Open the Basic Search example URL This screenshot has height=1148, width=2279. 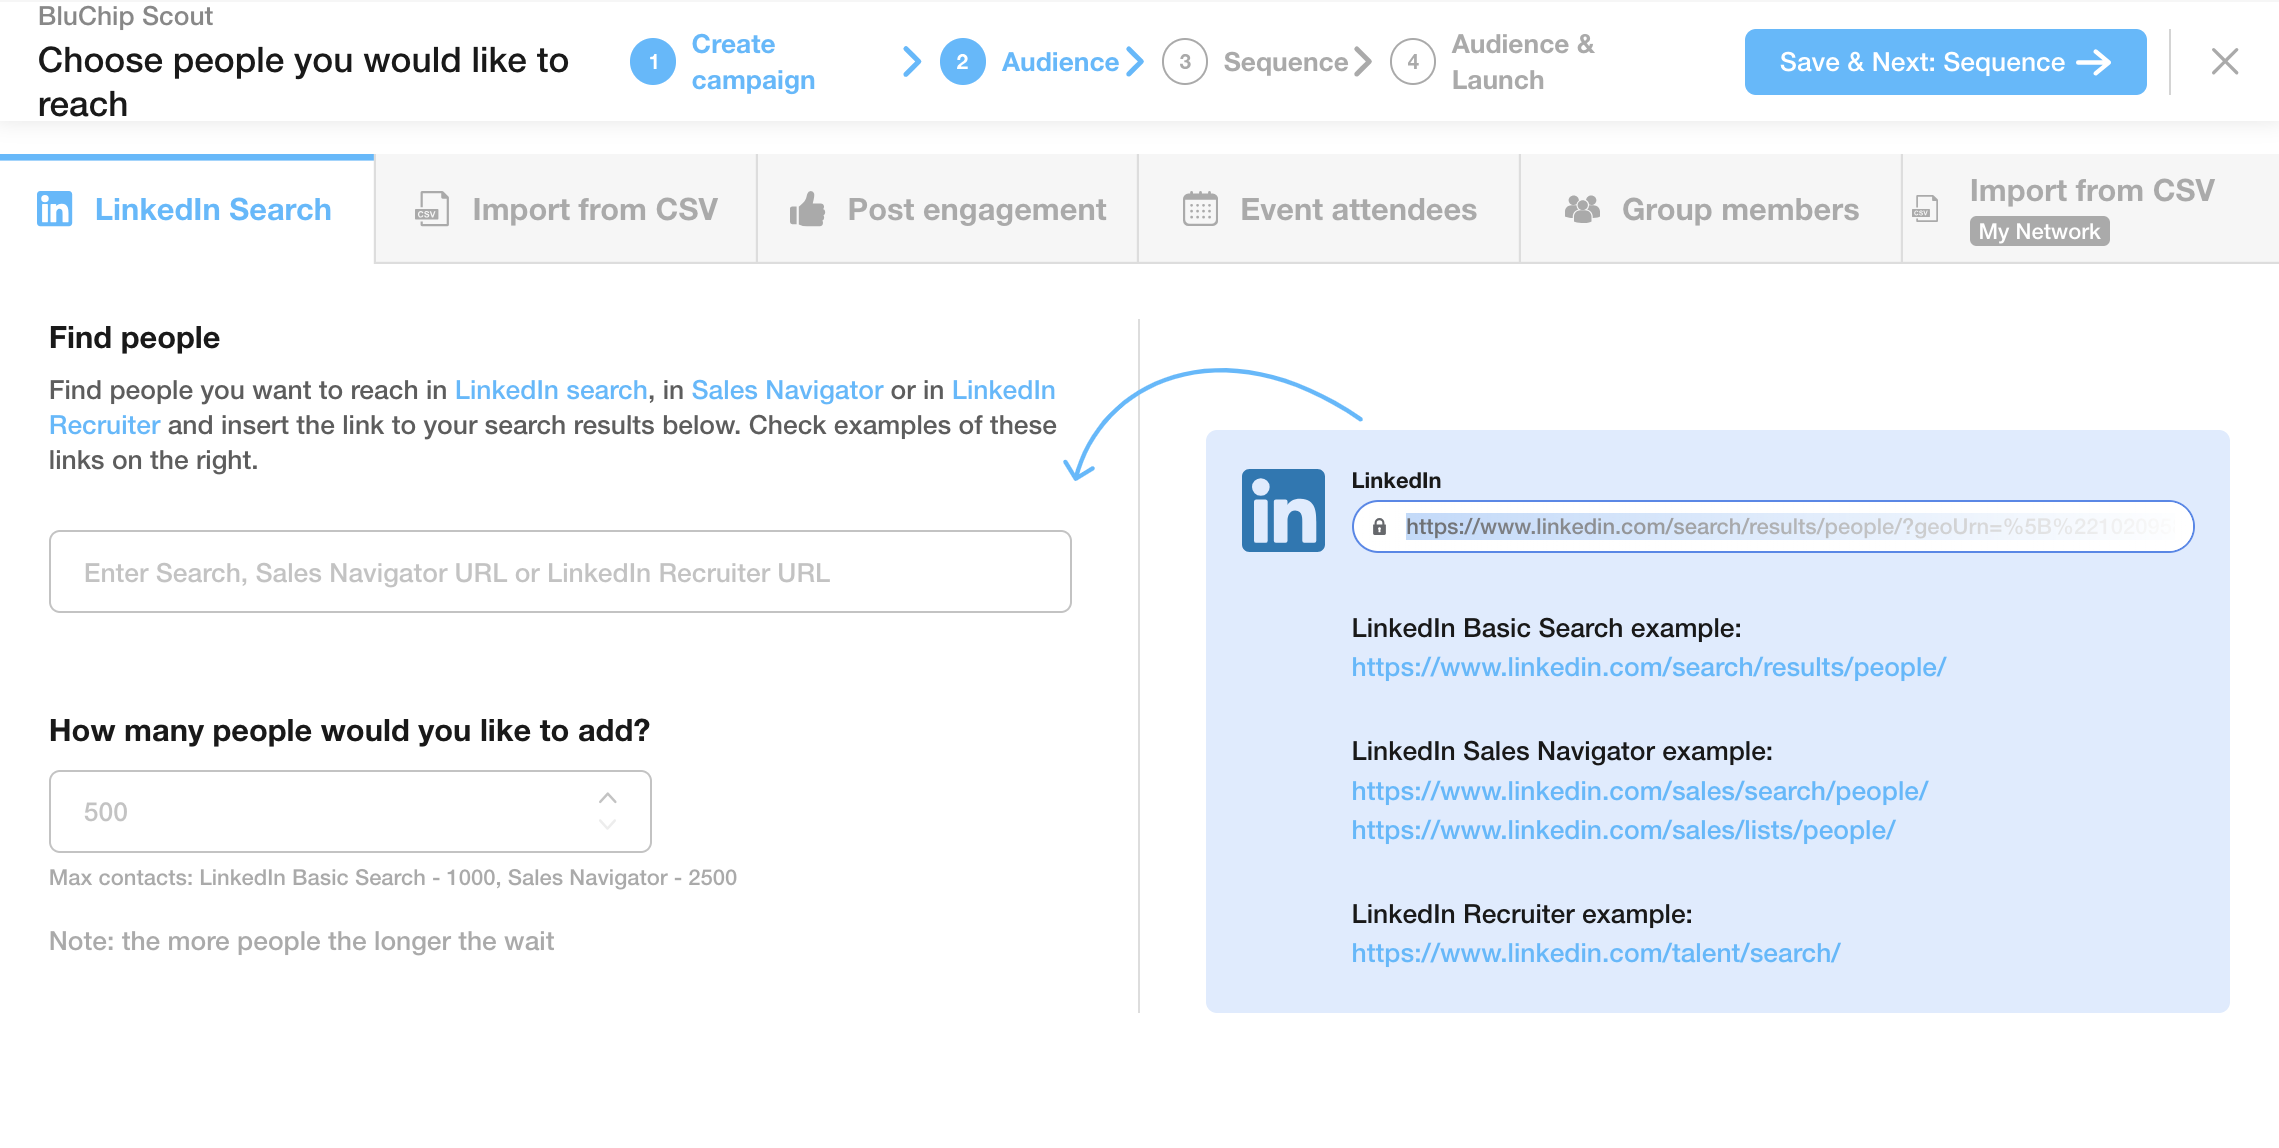tap(1648, 667)
